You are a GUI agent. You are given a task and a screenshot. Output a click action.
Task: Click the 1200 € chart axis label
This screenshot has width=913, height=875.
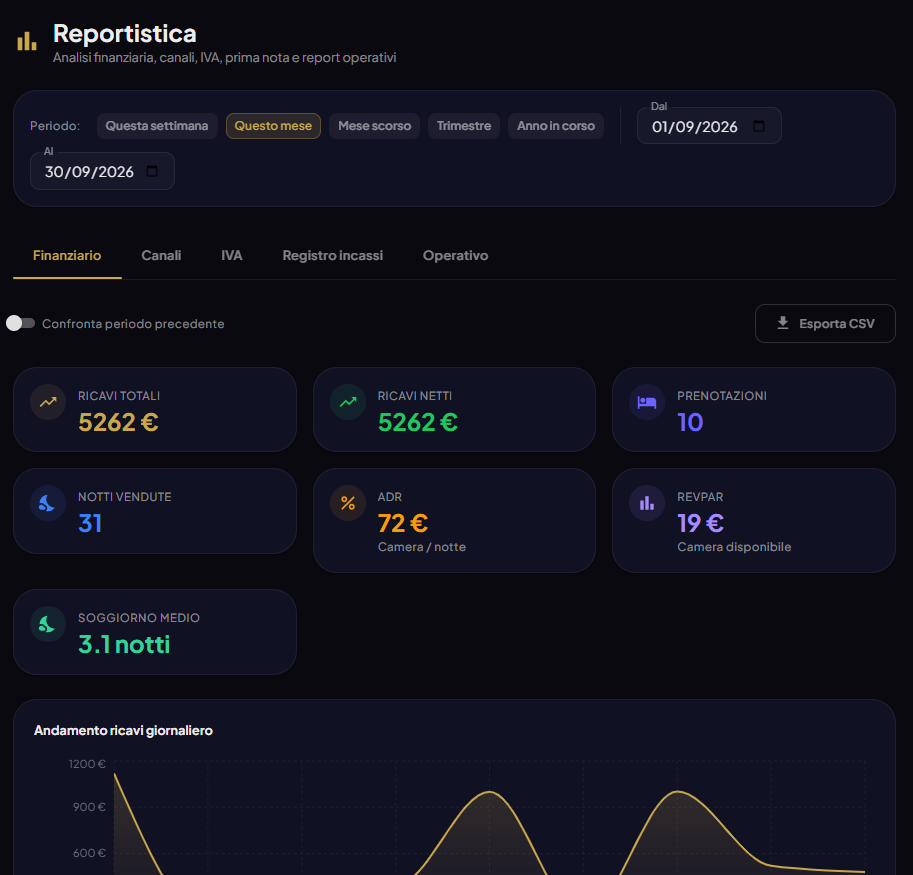[87, 764]
